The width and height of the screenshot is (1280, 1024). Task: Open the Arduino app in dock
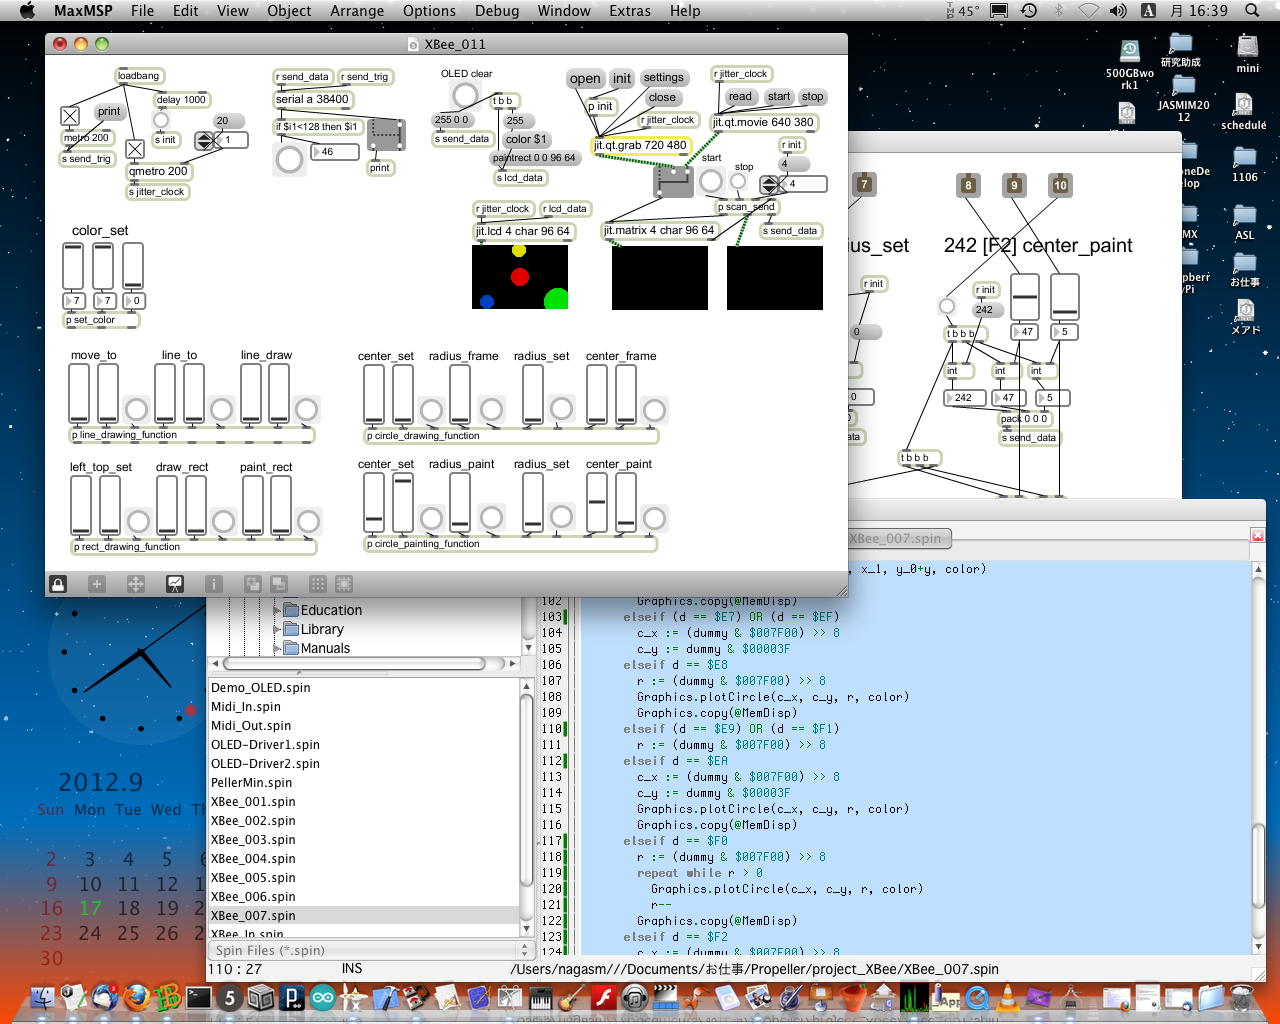point(323,997)
